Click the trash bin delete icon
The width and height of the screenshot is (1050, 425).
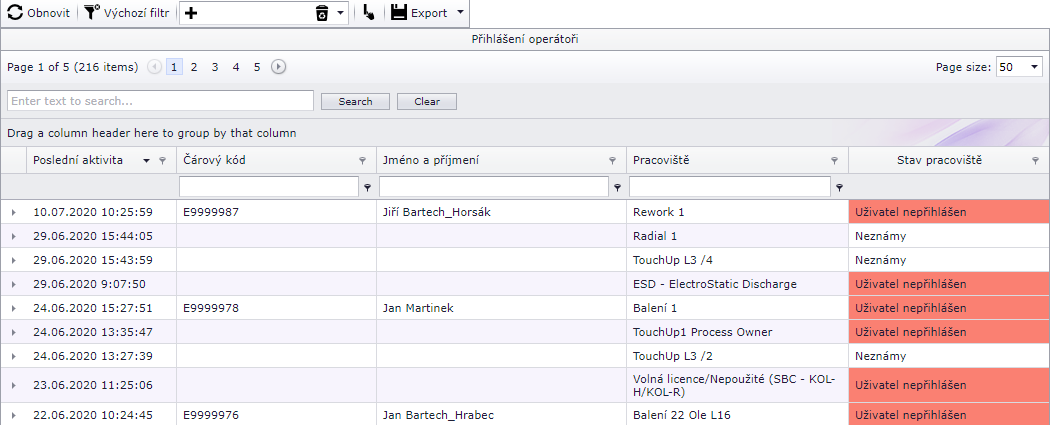pyautogui.click(x=322, y=13)
